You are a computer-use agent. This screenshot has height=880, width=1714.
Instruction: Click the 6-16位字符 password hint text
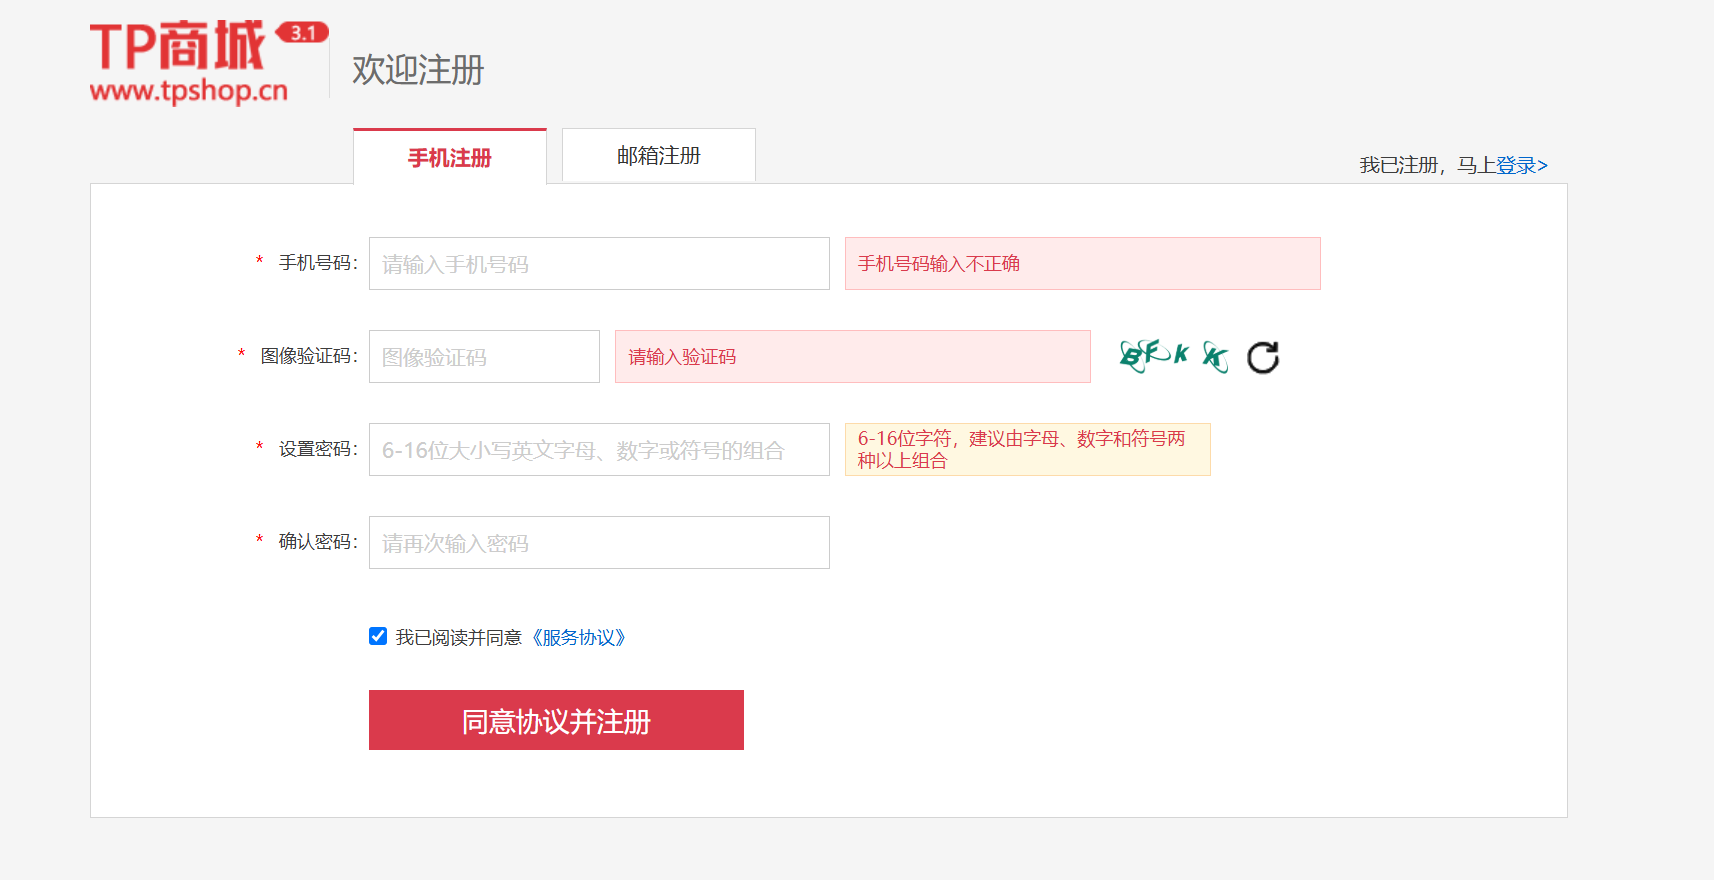click(1028, 449)
